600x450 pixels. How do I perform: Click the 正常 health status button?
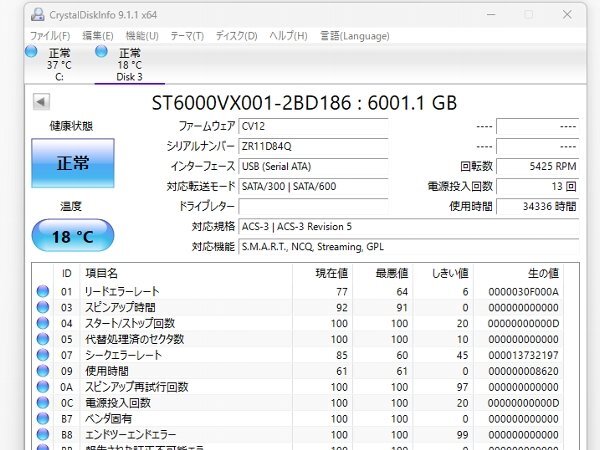[73, 163]
